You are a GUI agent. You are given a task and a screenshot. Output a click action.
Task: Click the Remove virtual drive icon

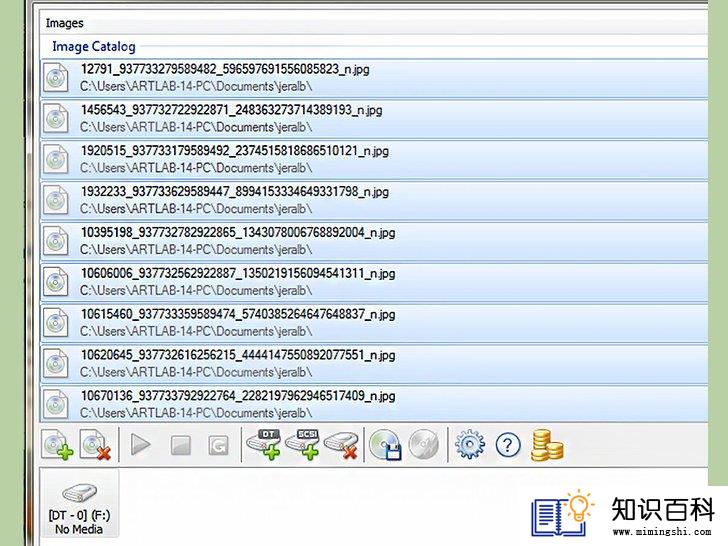point(341,446)
